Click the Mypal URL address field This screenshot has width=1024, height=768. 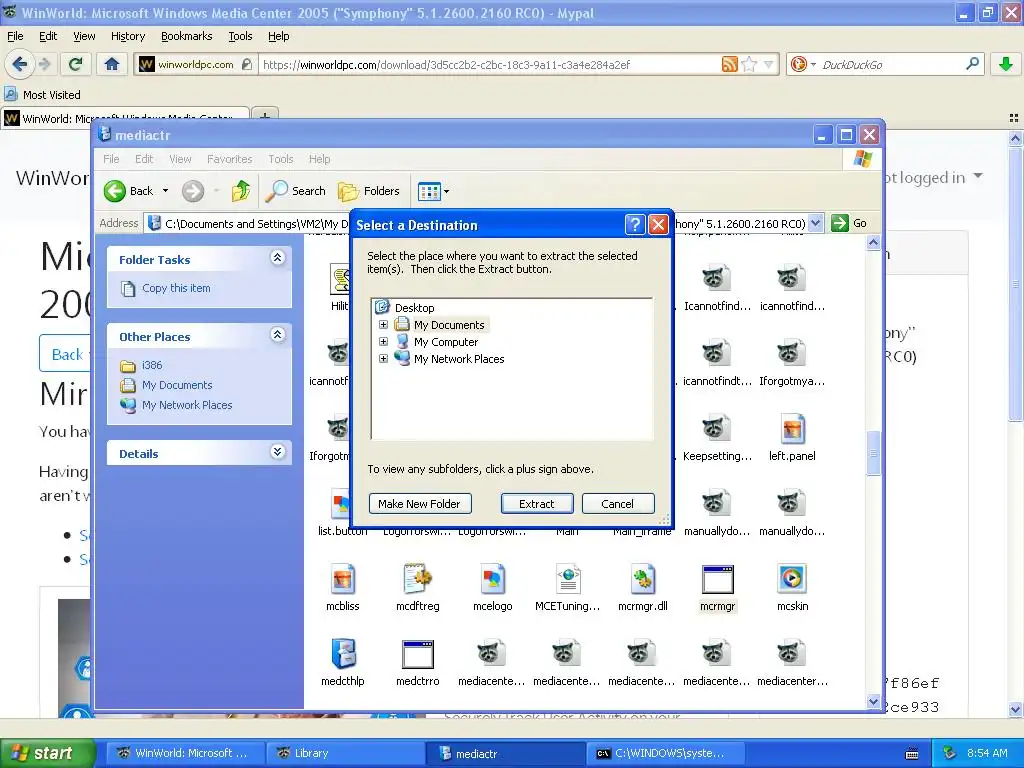point(490,64)
